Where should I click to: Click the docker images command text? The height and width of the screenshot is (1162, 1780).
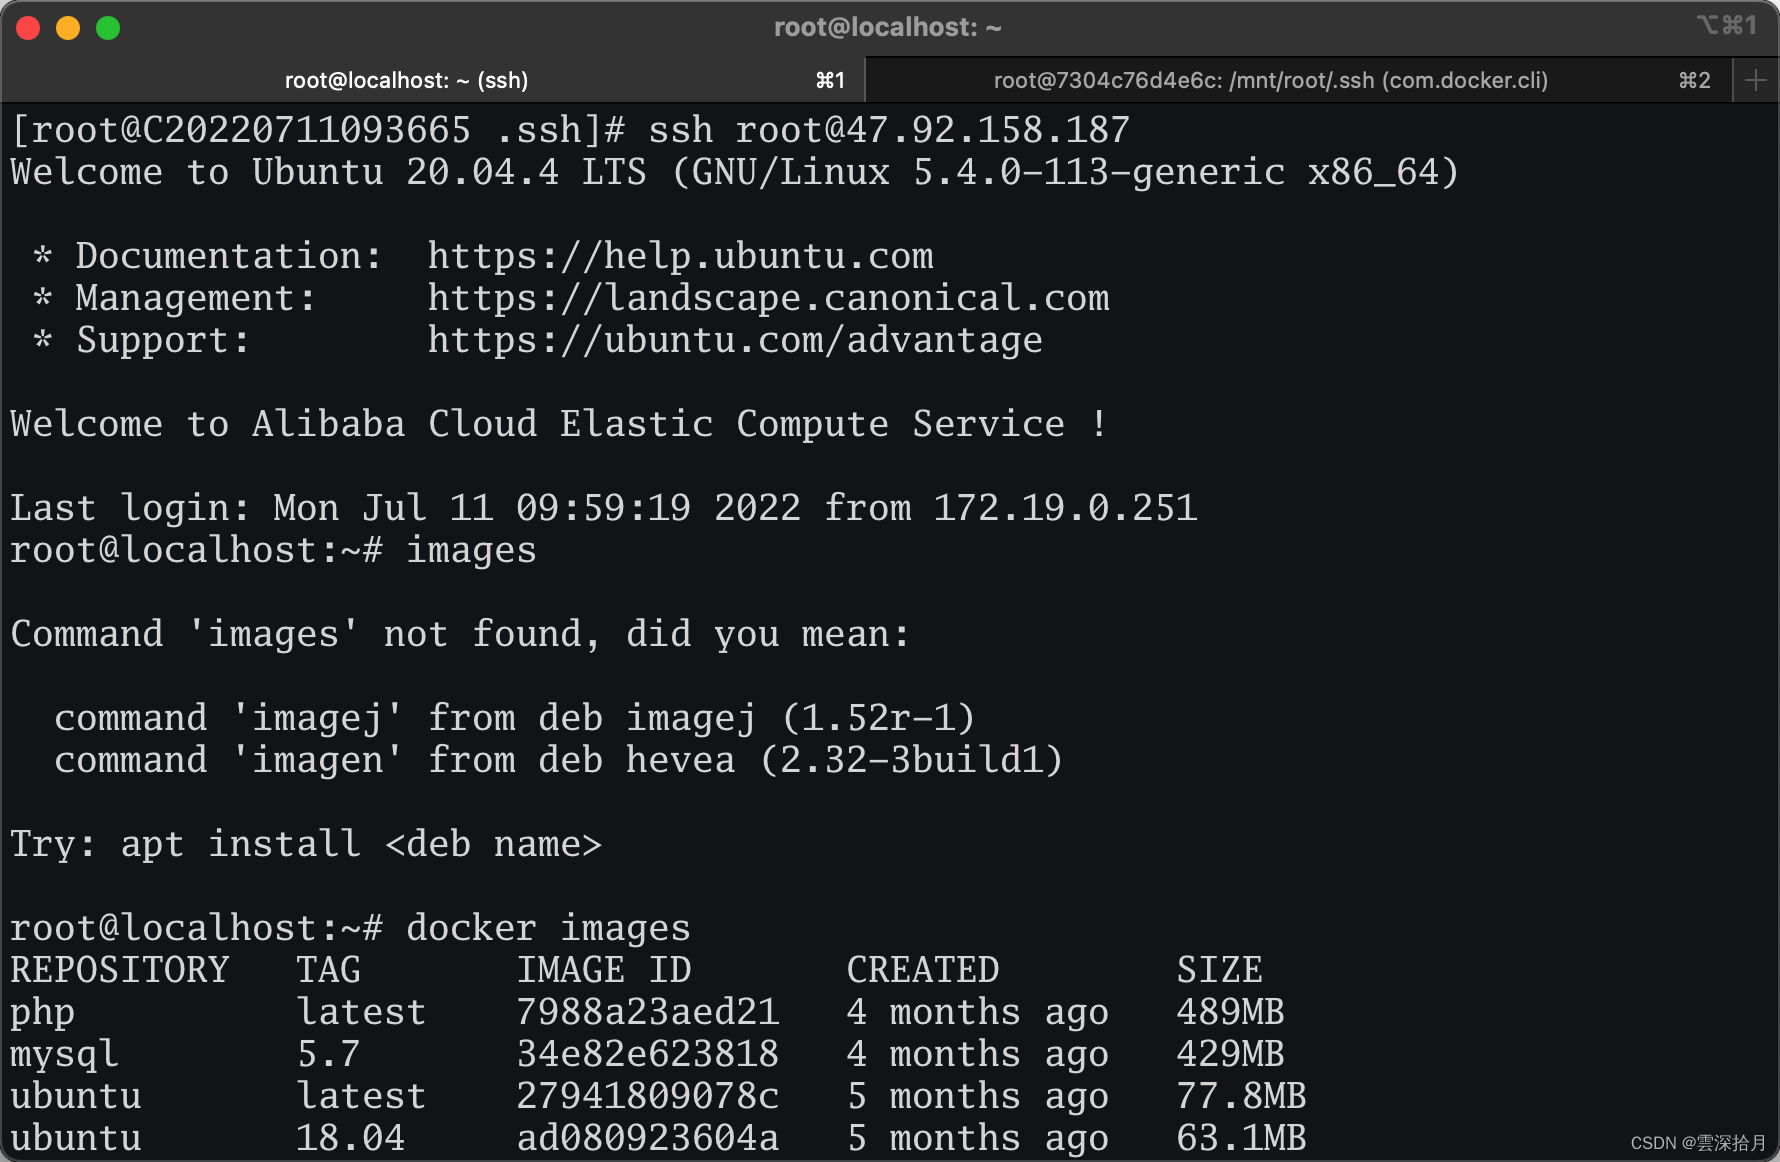[x=547, y=927]
